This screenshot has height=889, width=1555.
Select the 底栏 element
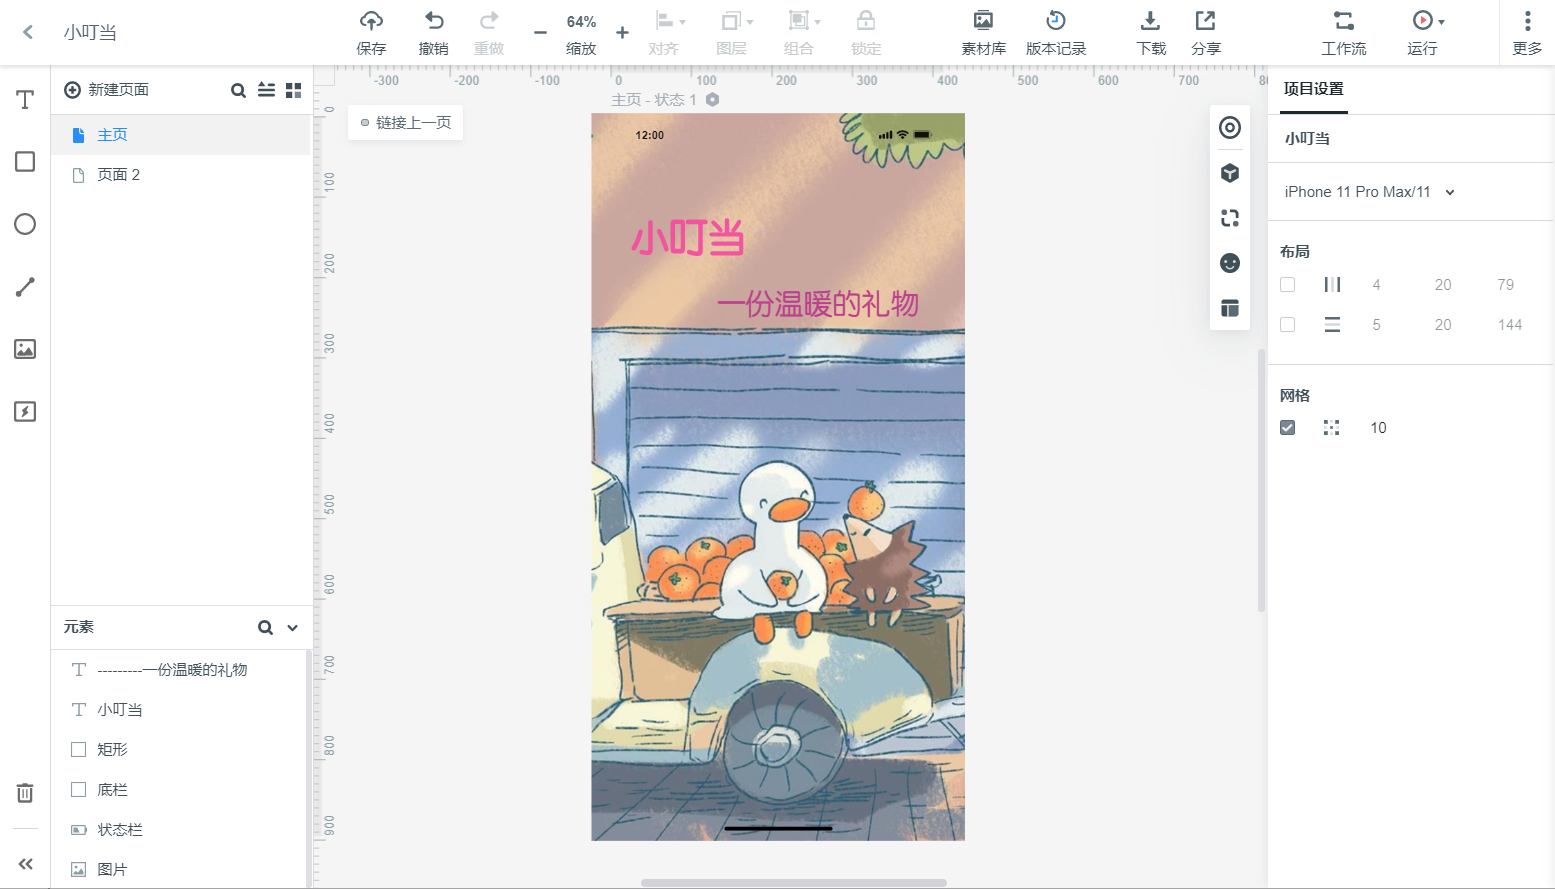179,790
